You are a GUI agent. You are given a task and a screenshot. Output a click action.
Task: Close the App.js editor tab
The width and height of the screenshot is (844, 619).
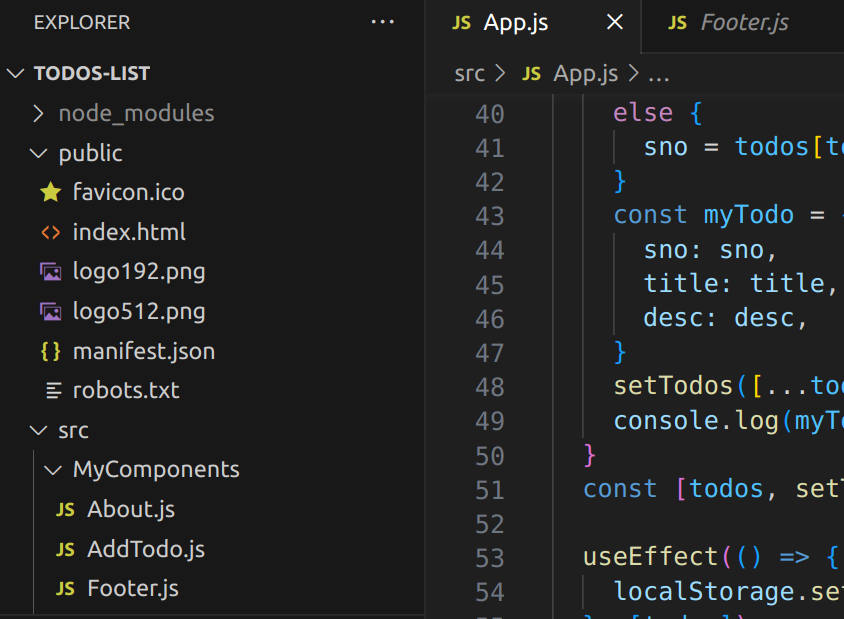(615, 22)
